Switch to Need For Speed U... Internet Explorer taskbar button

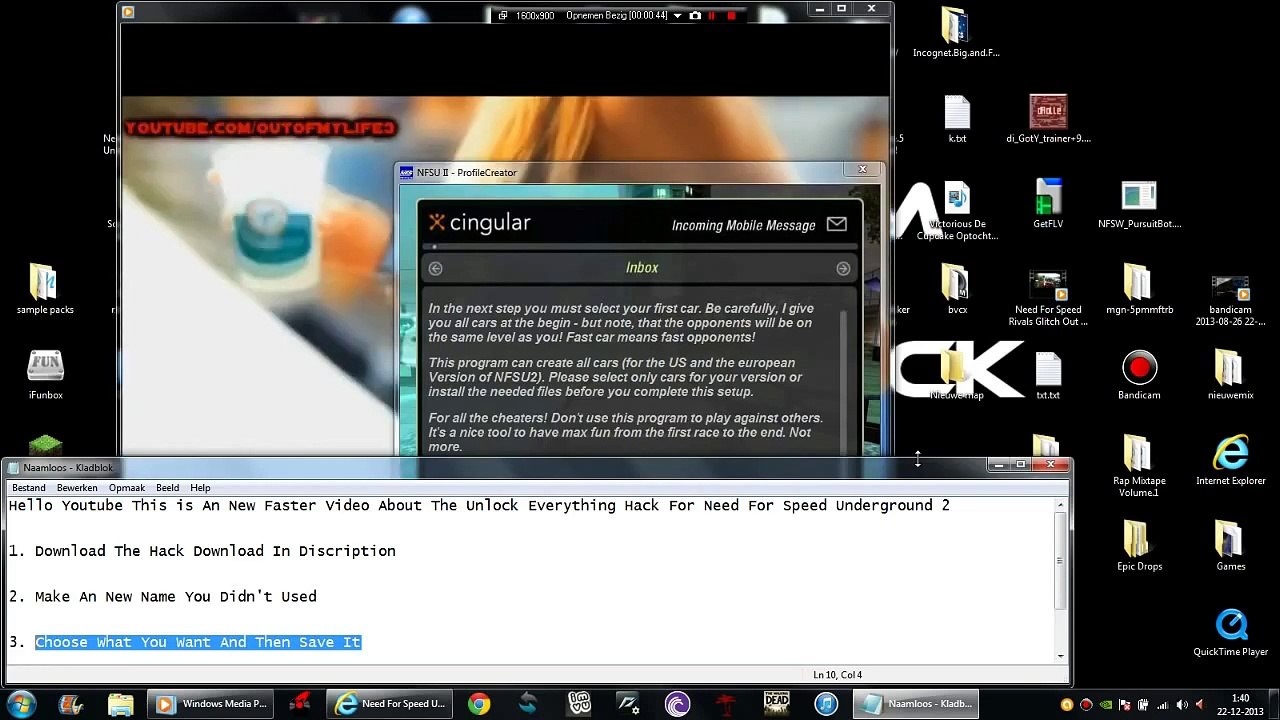pos(391,704)
